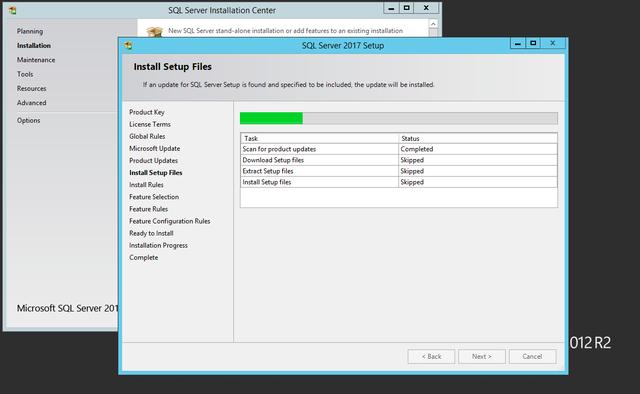Select the Feature Selection step
640x394 pixels.
[154, 197]
